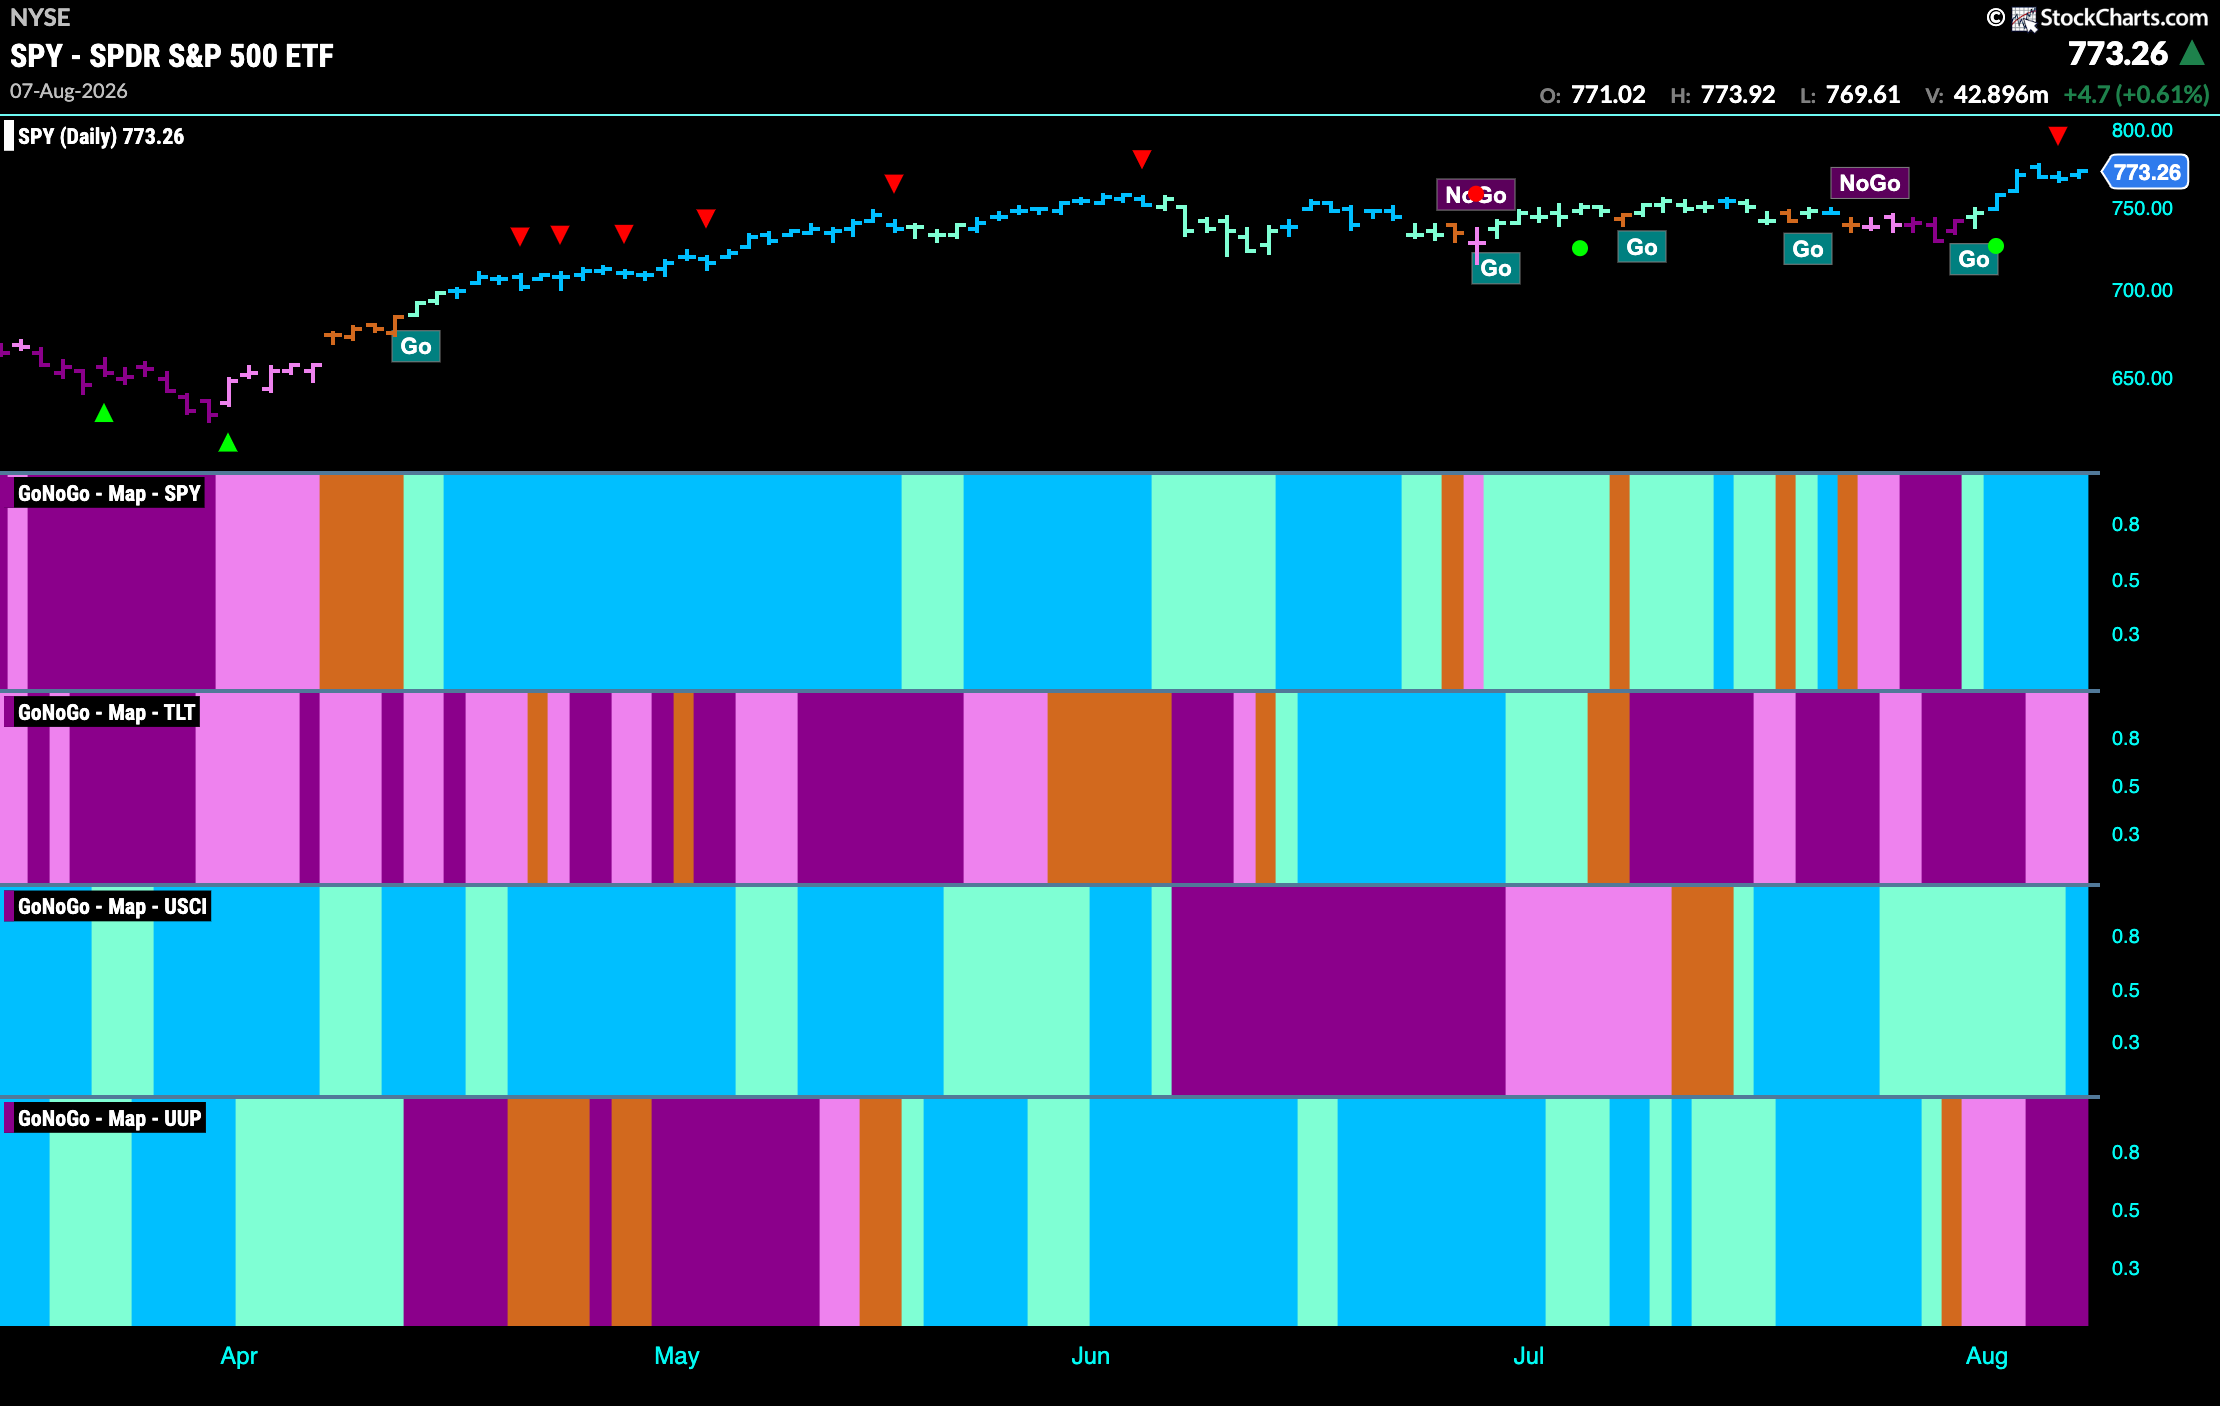The height and width of the screenshot is (1406, 2220).
Task: Click the NYSE exchange label
Action: [40, 17]
